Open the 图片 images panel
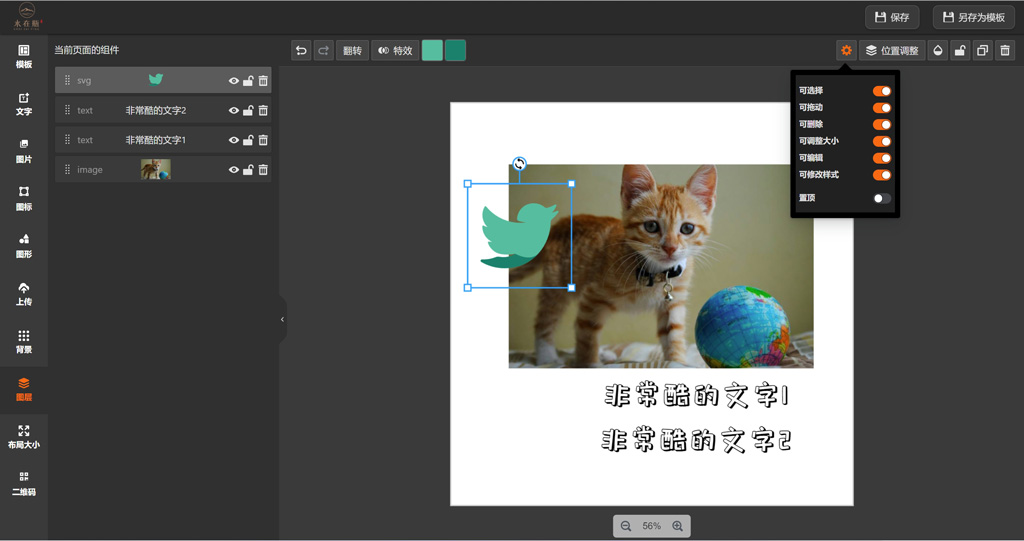Viewport: 1024px width, 541px height. coord(24,152)
